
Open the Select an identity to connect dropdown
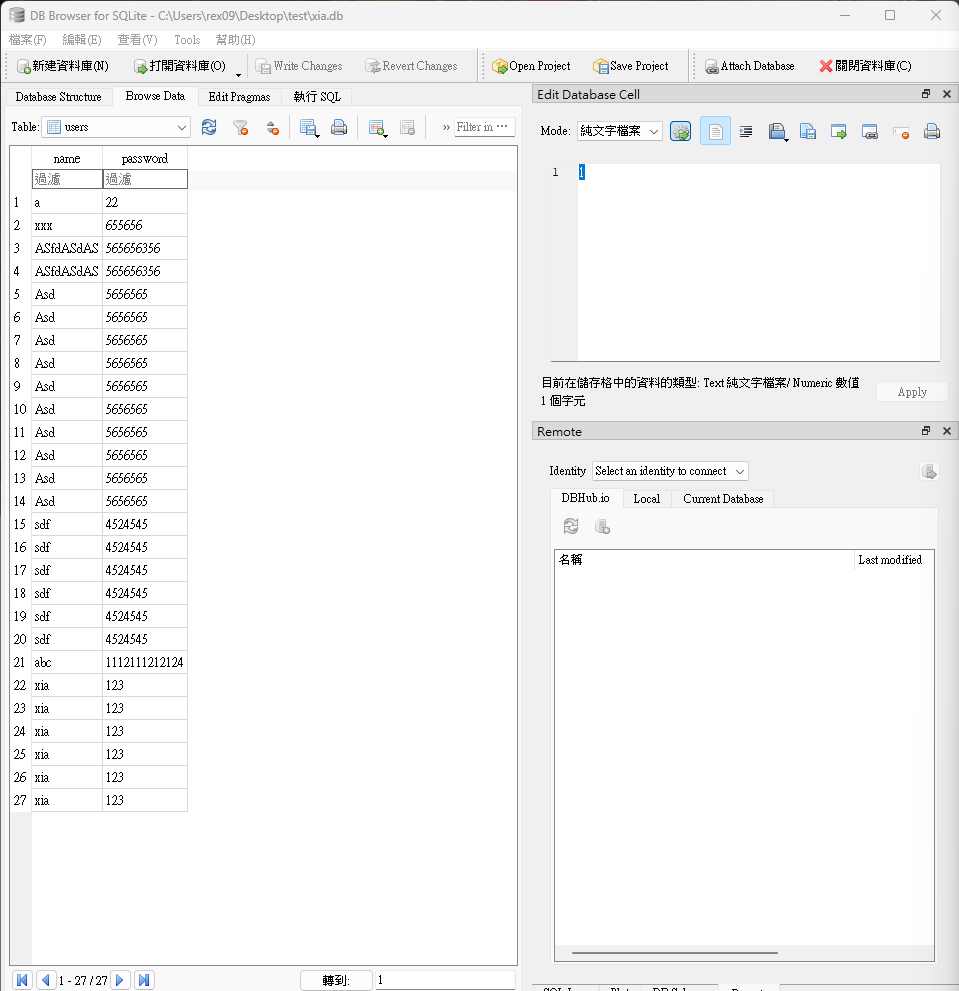click(669, 471)
